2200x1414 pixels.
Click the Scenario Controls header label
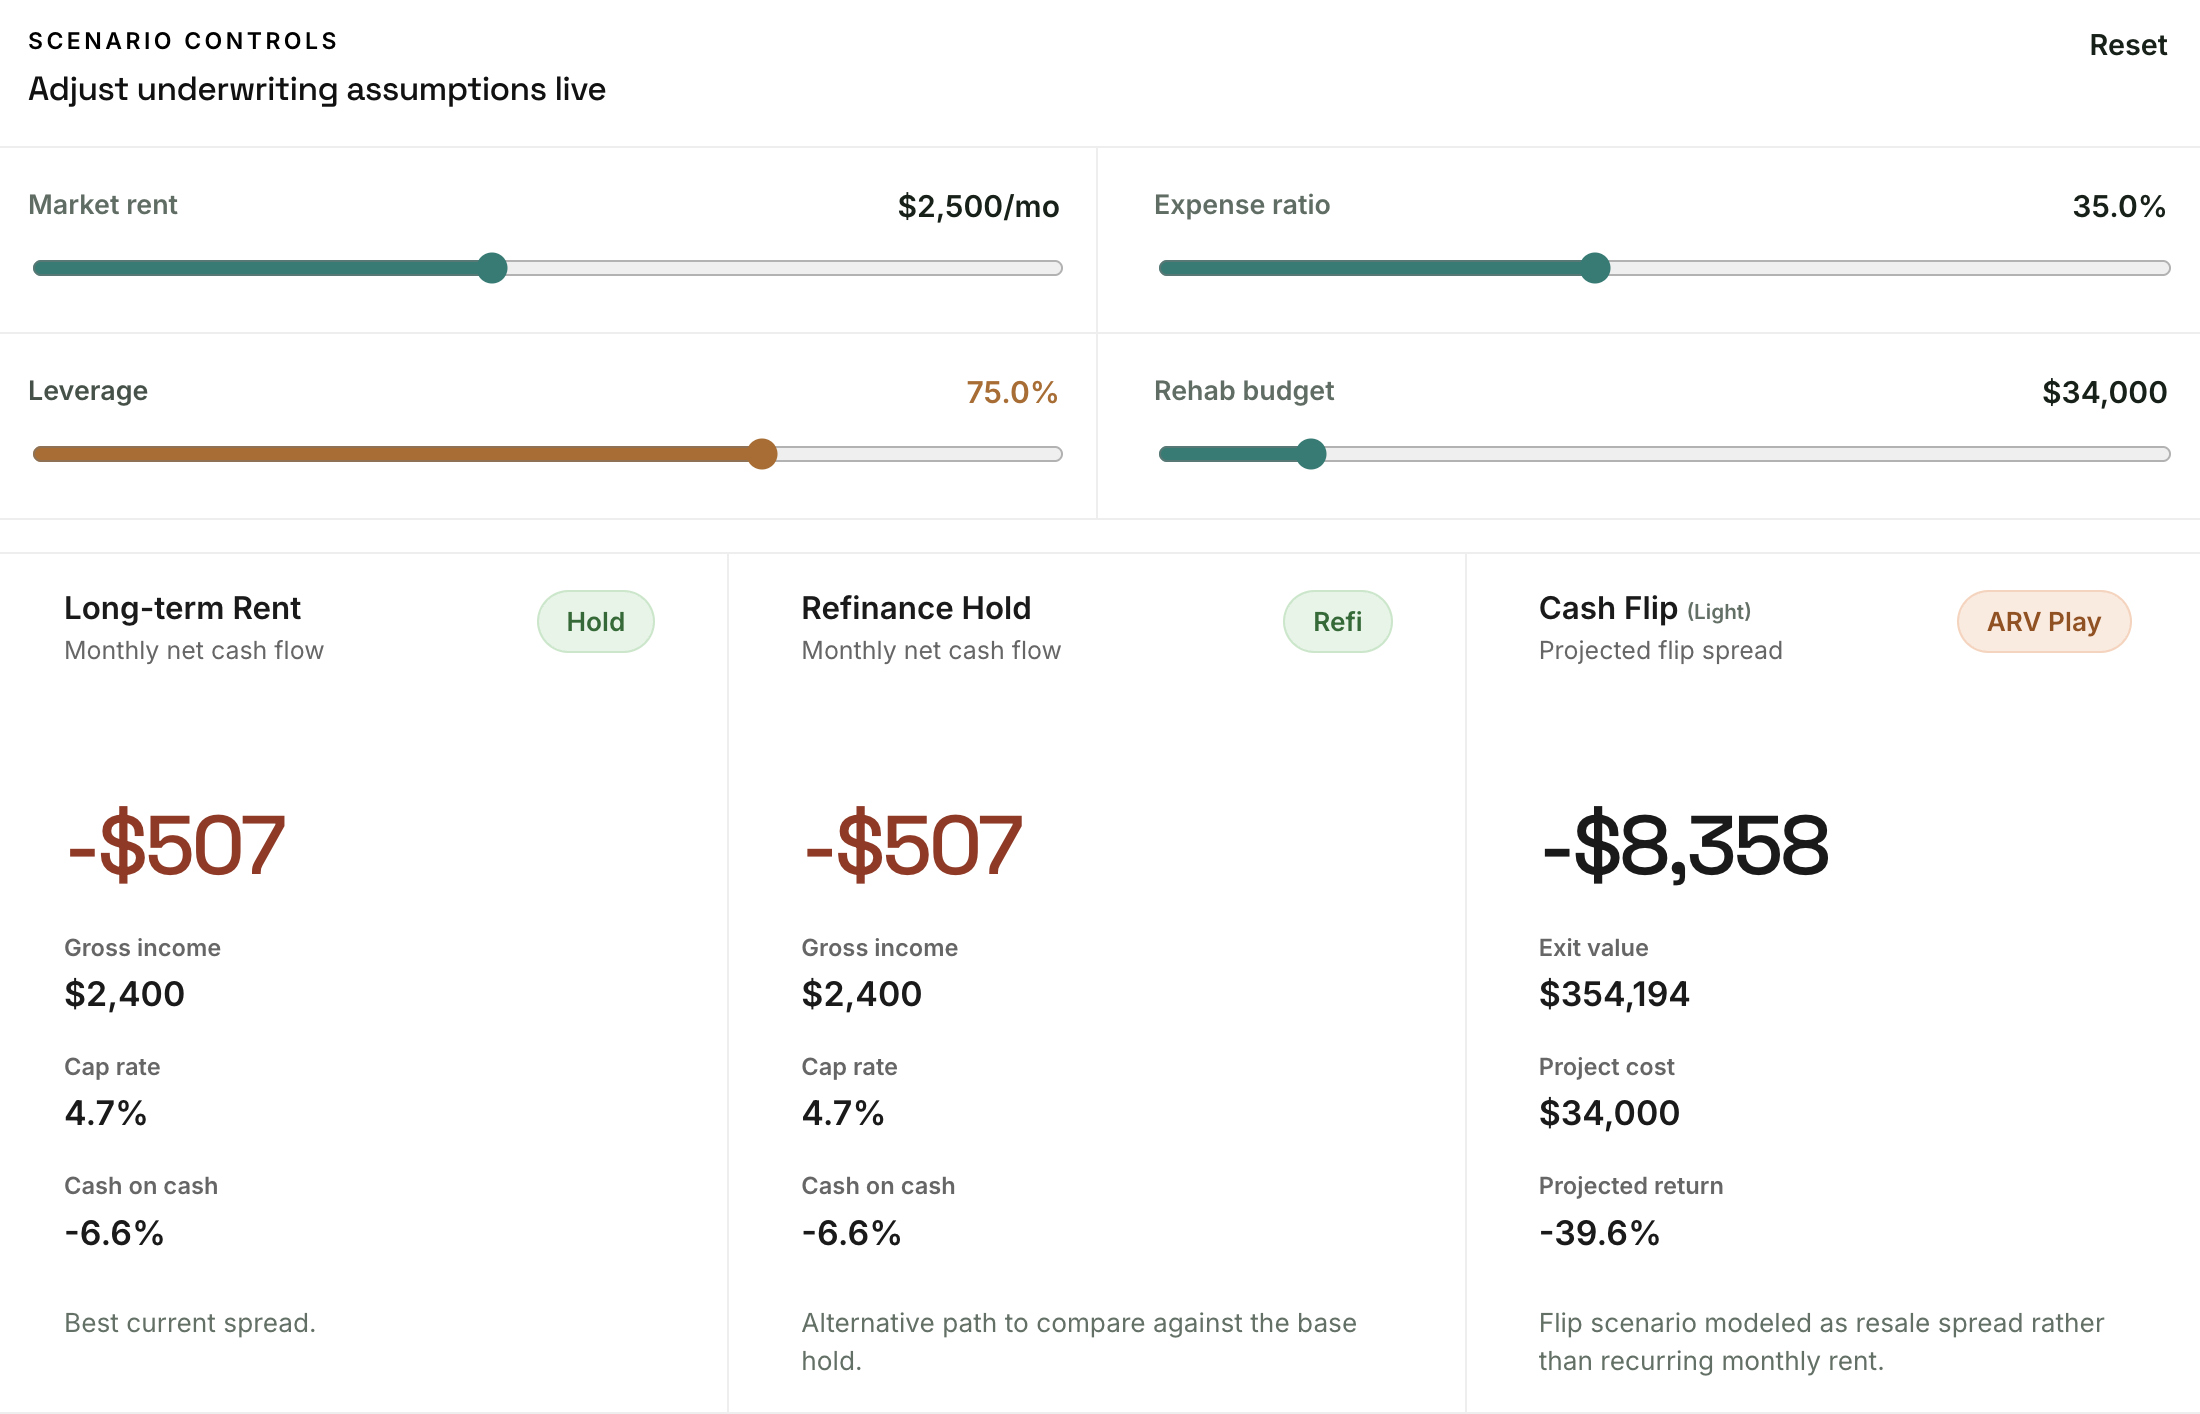click(x=183, y=40)
